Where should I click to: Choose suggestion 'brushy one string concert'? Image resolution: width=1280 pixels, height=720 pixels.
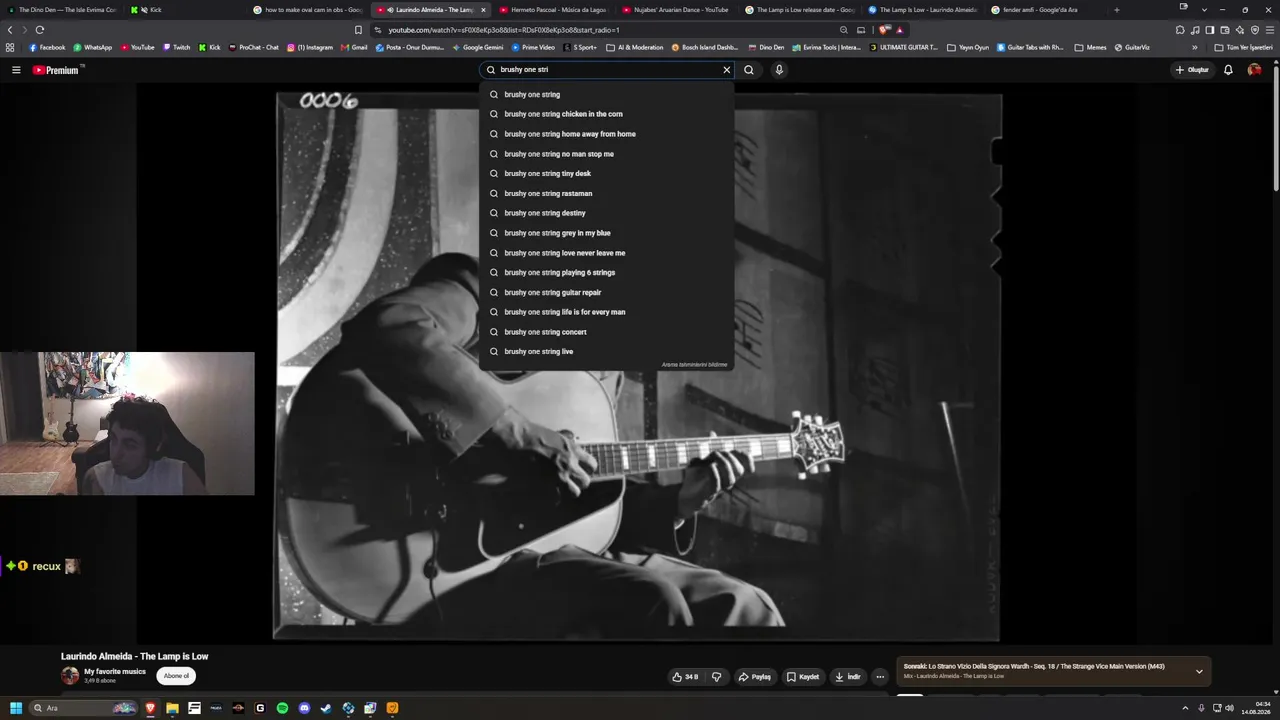(x=606, y=332)
